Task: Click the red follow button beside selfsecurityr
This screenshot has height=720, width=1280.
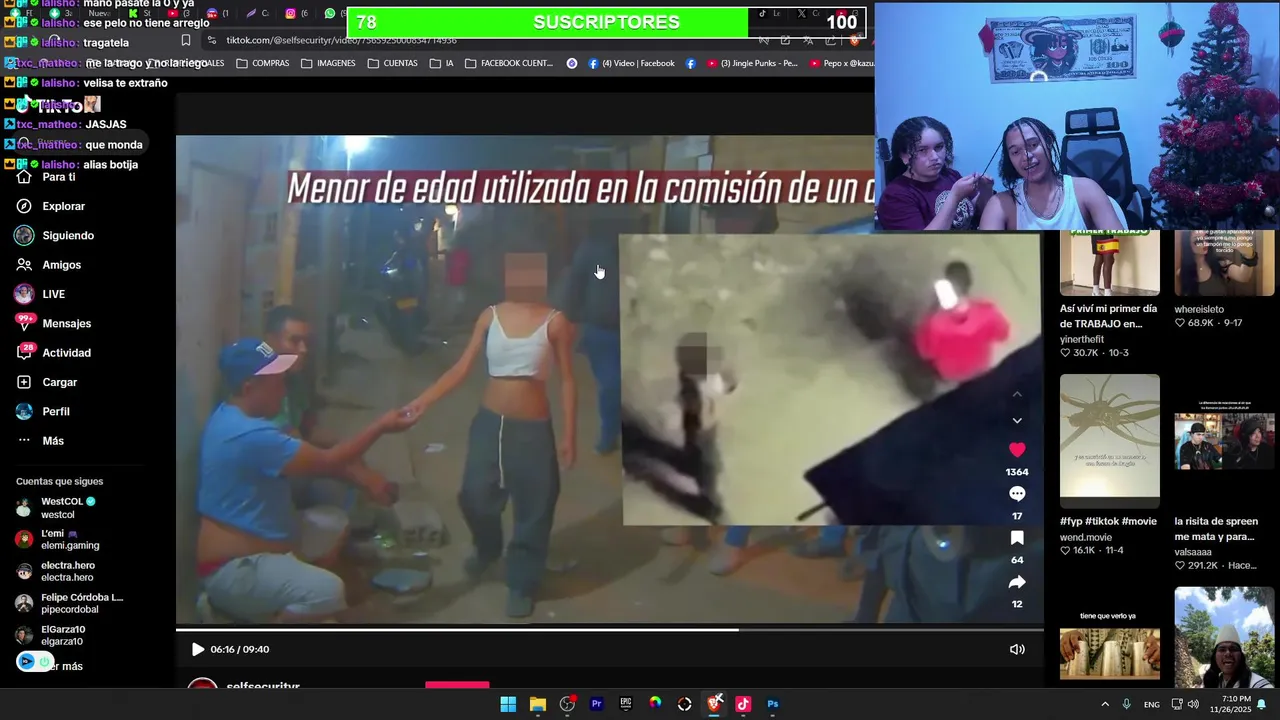Action: (x=457, y=686)
